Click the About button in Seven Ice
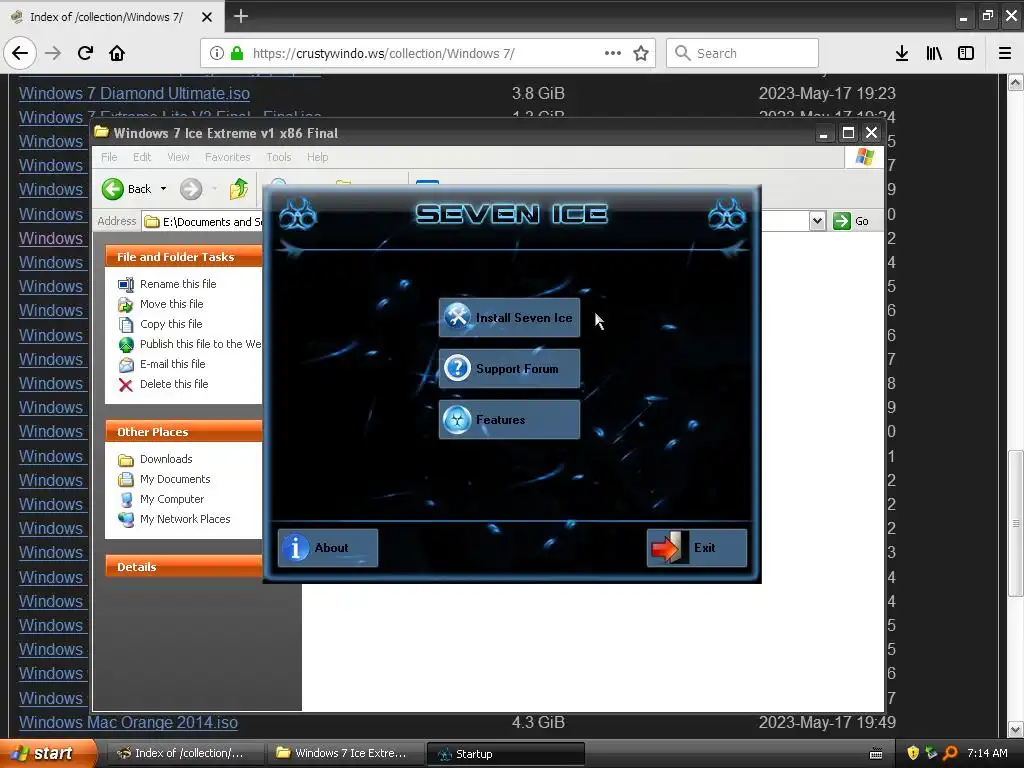Image resolution: width=1024 pixels, height=768 pixels. coord(328,548)
